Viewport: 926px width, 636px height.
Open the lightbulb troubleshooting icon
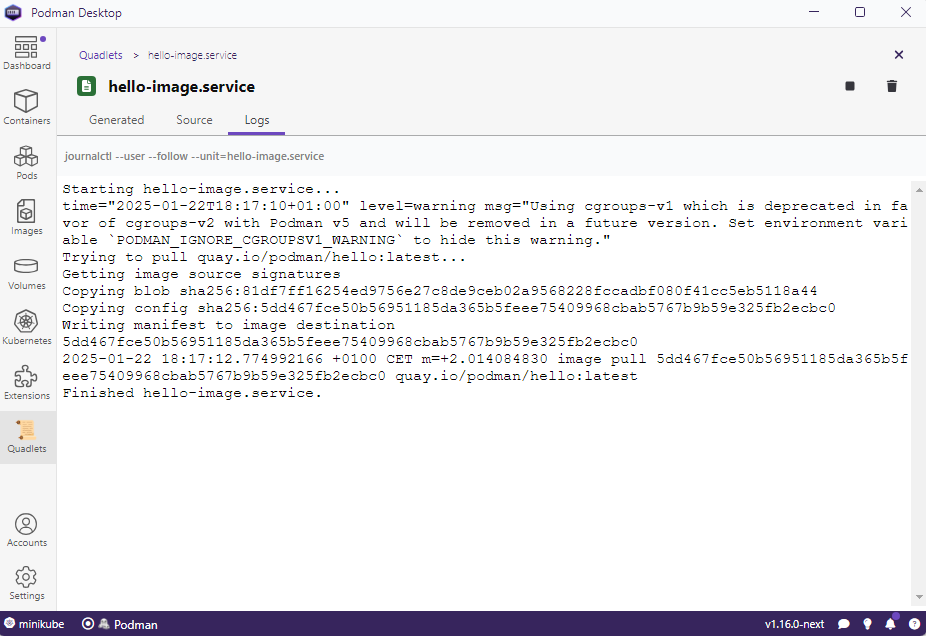867,624
